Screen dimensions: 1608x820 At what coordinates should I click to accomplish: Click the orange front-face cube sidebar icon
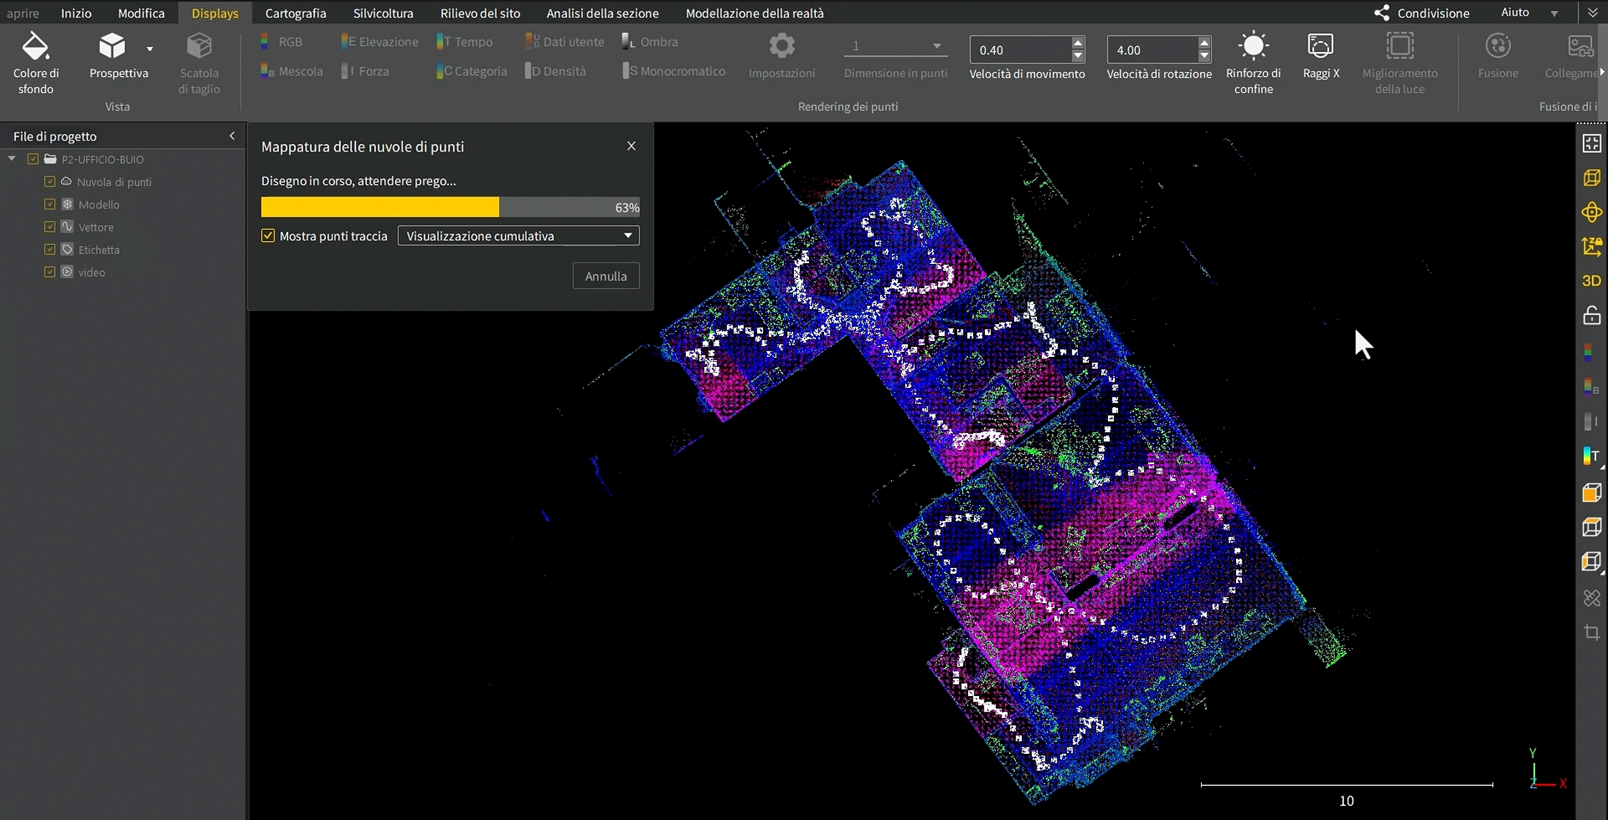[x=1592, y=493]
